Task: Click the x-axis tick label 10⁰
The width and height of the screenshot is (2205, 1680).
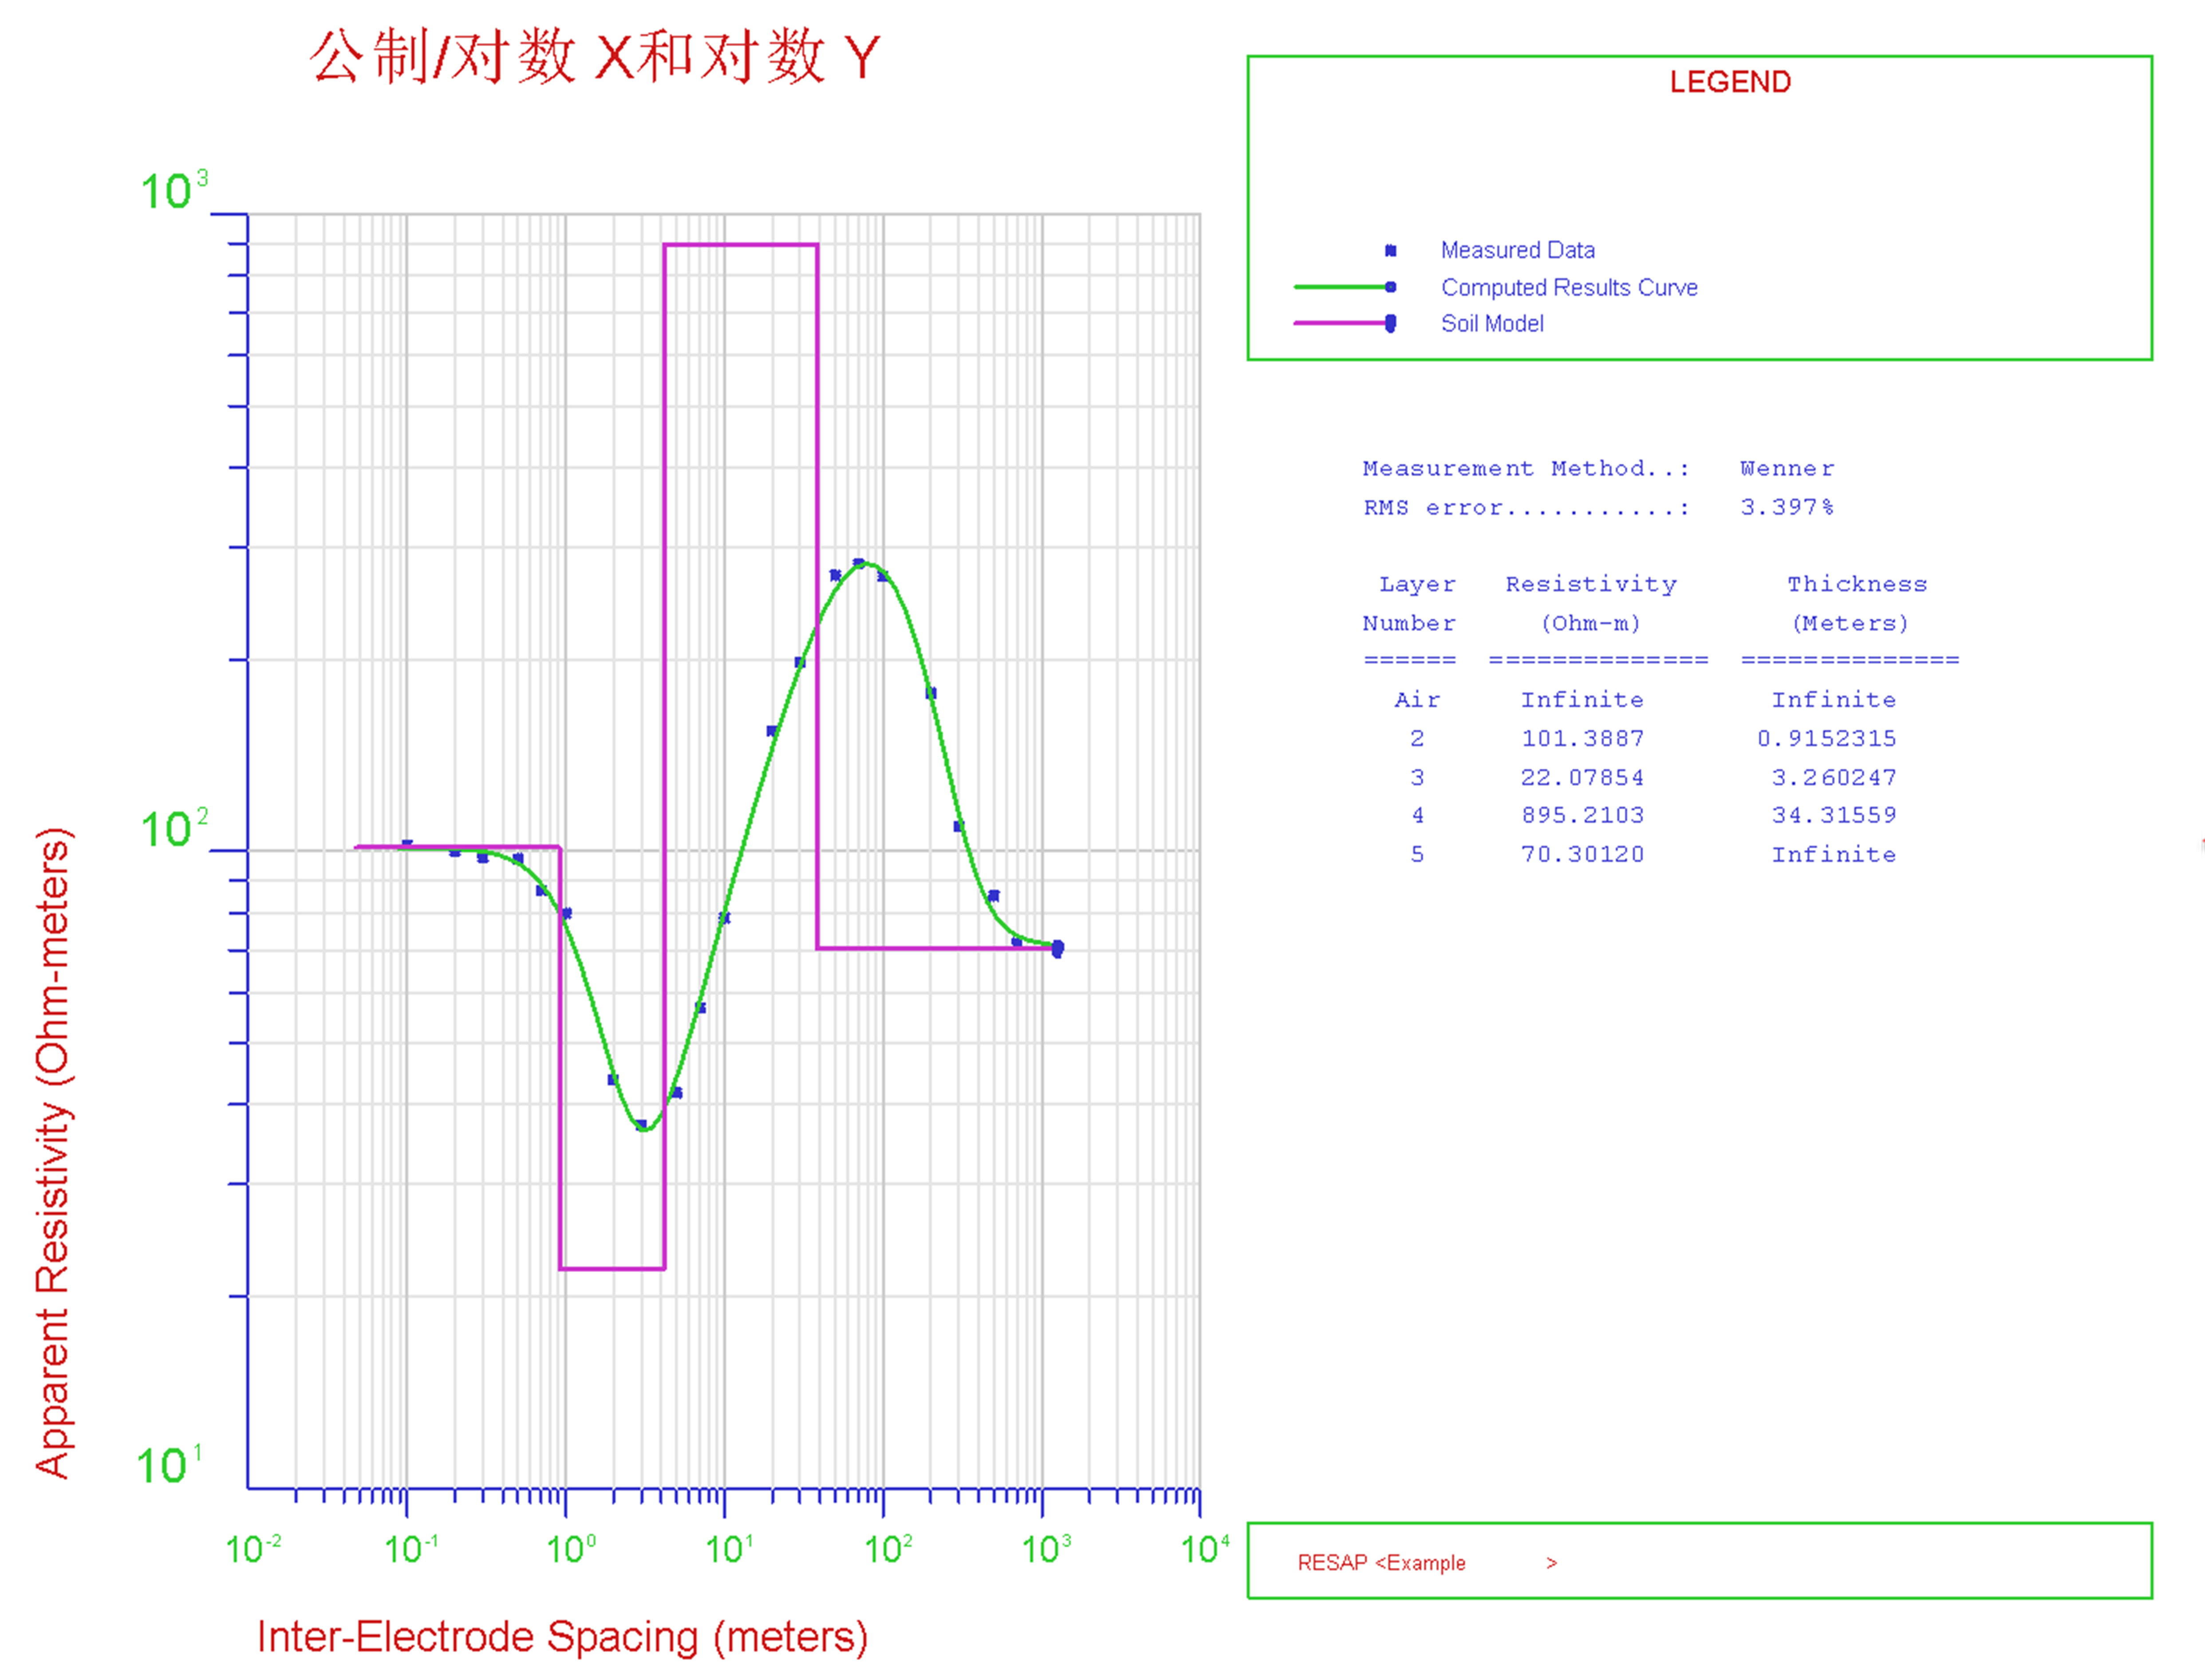Action: click(571, 1549)
